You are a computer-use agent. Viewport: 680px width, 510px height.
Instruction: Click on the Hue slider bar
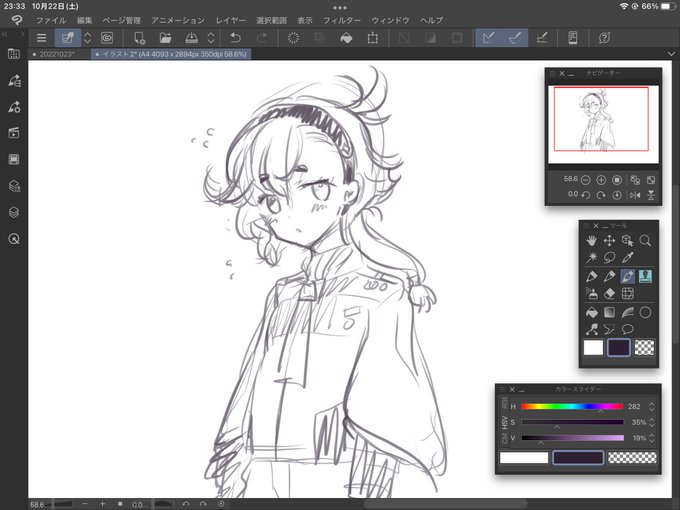(x=572, y=406)
